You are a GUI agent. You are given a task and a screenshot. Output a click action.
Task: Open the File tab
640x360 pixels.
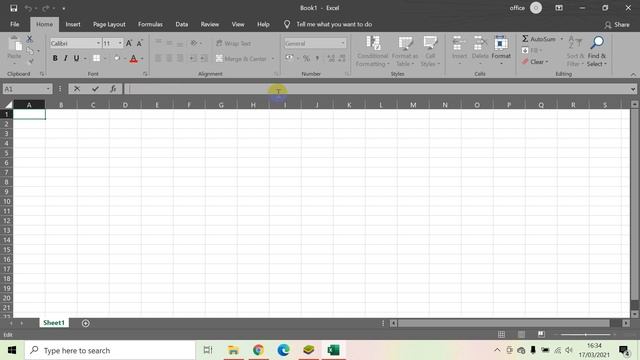[x=15, y=24]
